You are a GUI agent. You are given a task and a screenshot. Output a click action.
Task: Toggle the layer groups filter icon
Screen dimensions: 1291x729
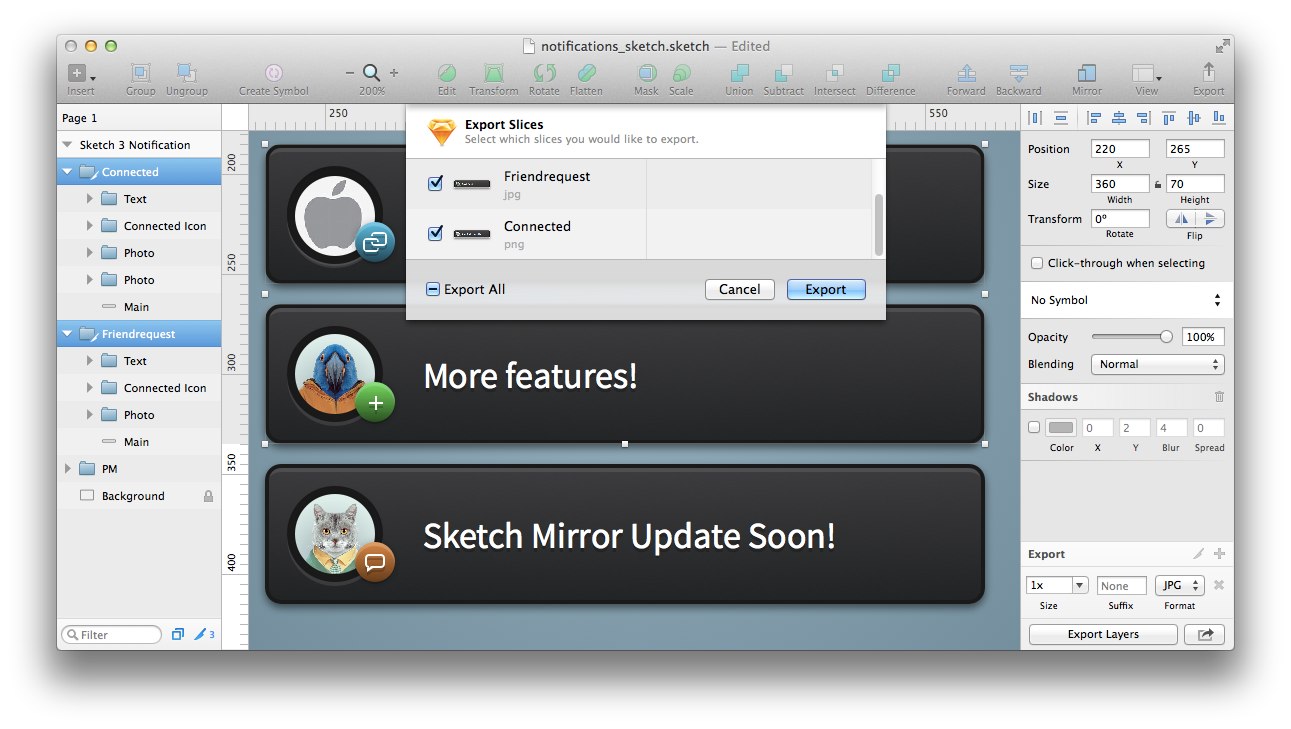(178, 634)
